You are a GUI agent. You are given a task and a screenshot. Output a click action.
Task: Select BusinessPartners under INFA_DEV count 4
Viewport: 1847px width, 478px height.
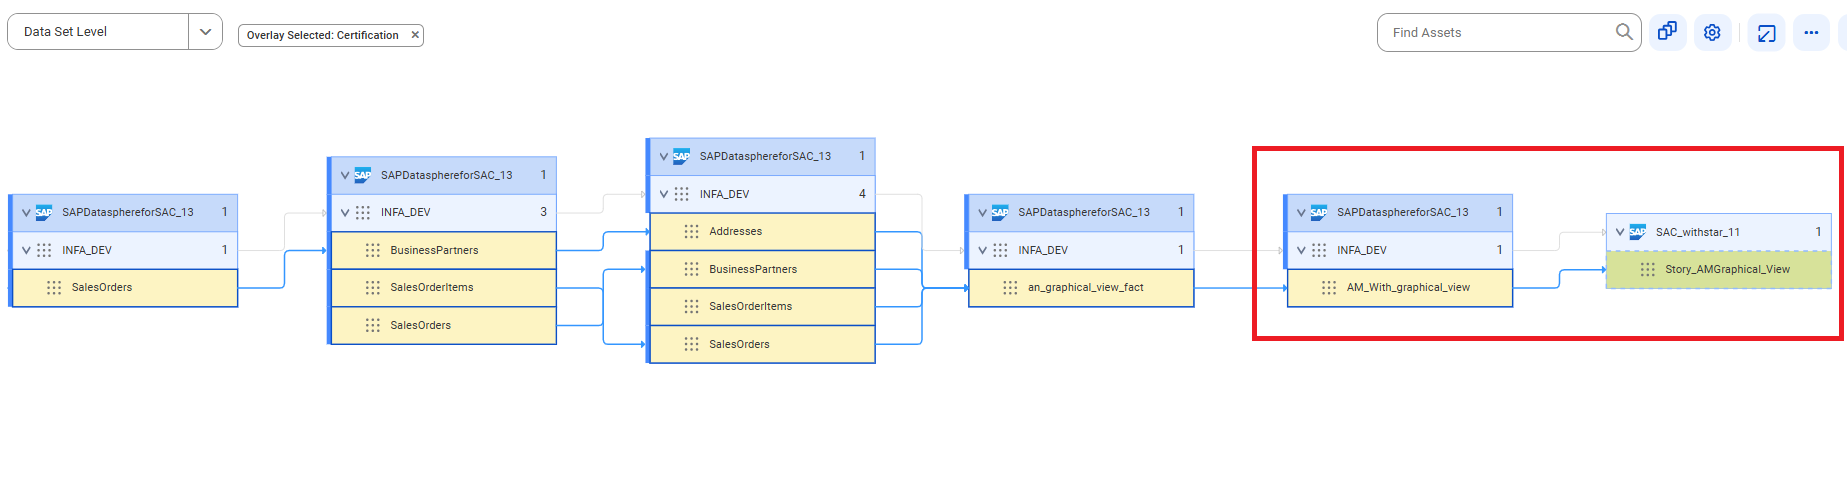click(762, 269)
